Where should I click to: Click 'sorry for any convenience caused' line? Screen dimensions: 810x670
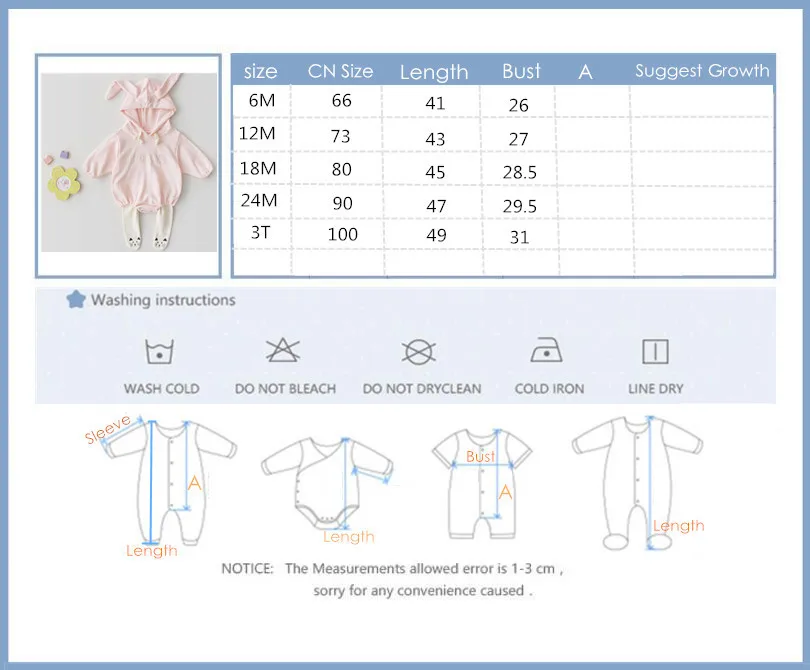click(422, 590)
